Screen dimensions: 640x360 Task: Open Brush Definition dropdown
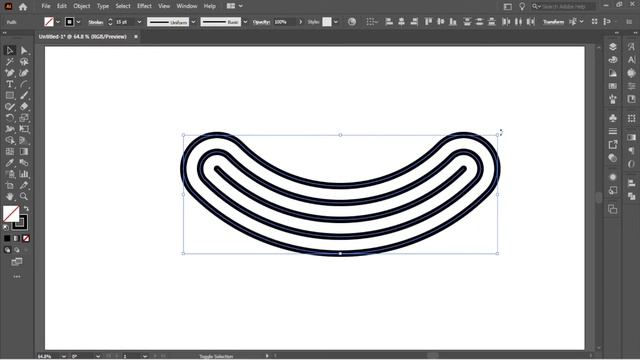245,22
